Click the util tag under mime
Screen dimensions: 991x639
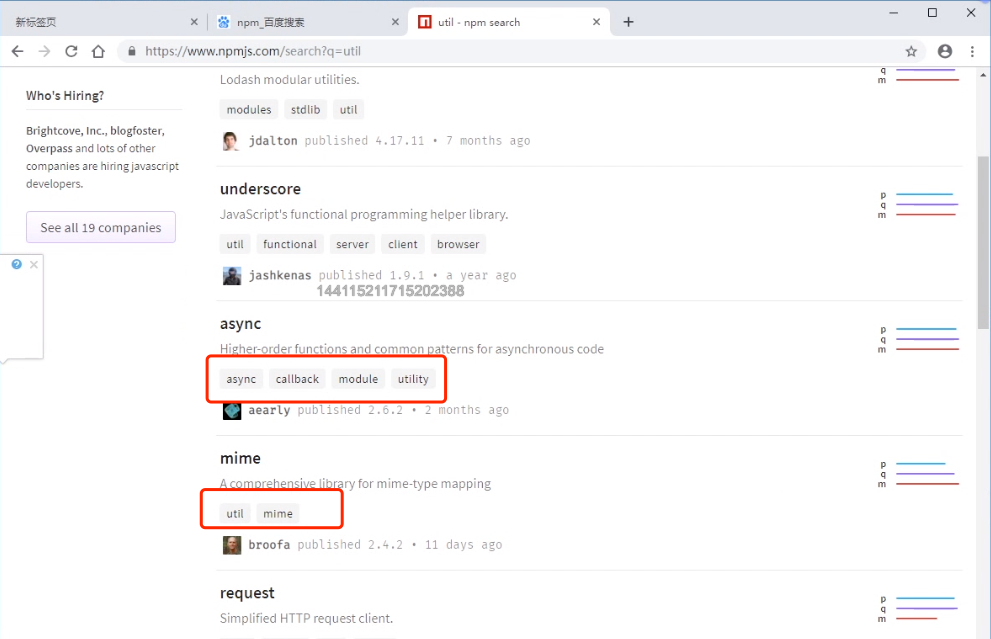(x=235, y=513)
